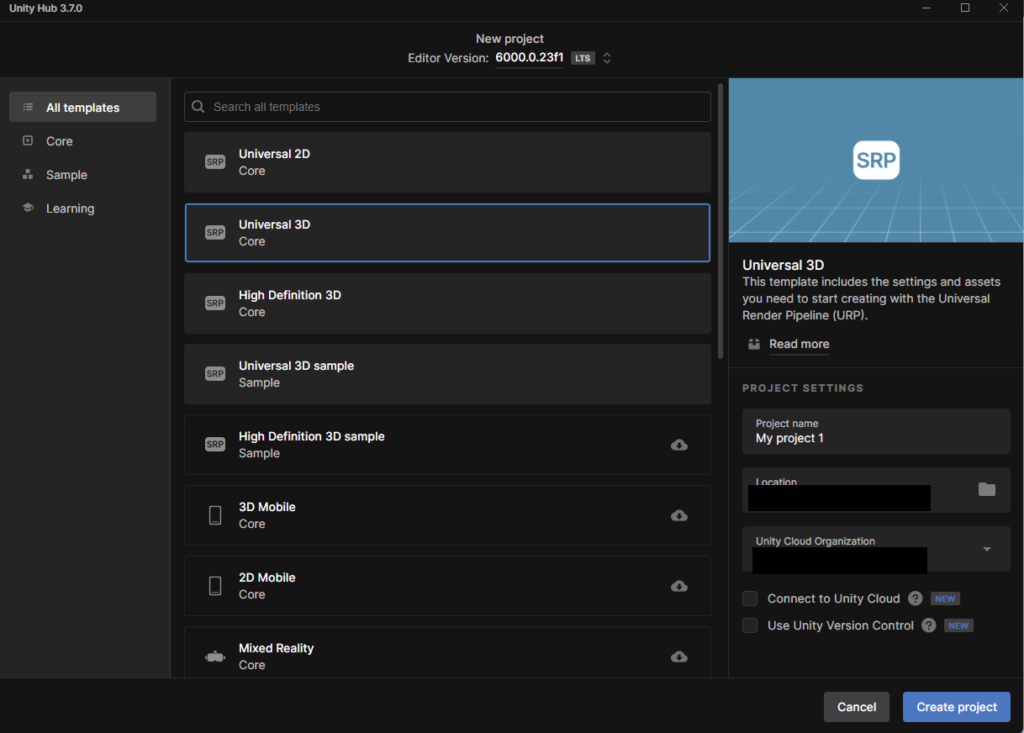This screenshot has width=1024, height=733.
Task: Click the SRP icon on High Definition 3D sample
Action: [x=215, y=444]
